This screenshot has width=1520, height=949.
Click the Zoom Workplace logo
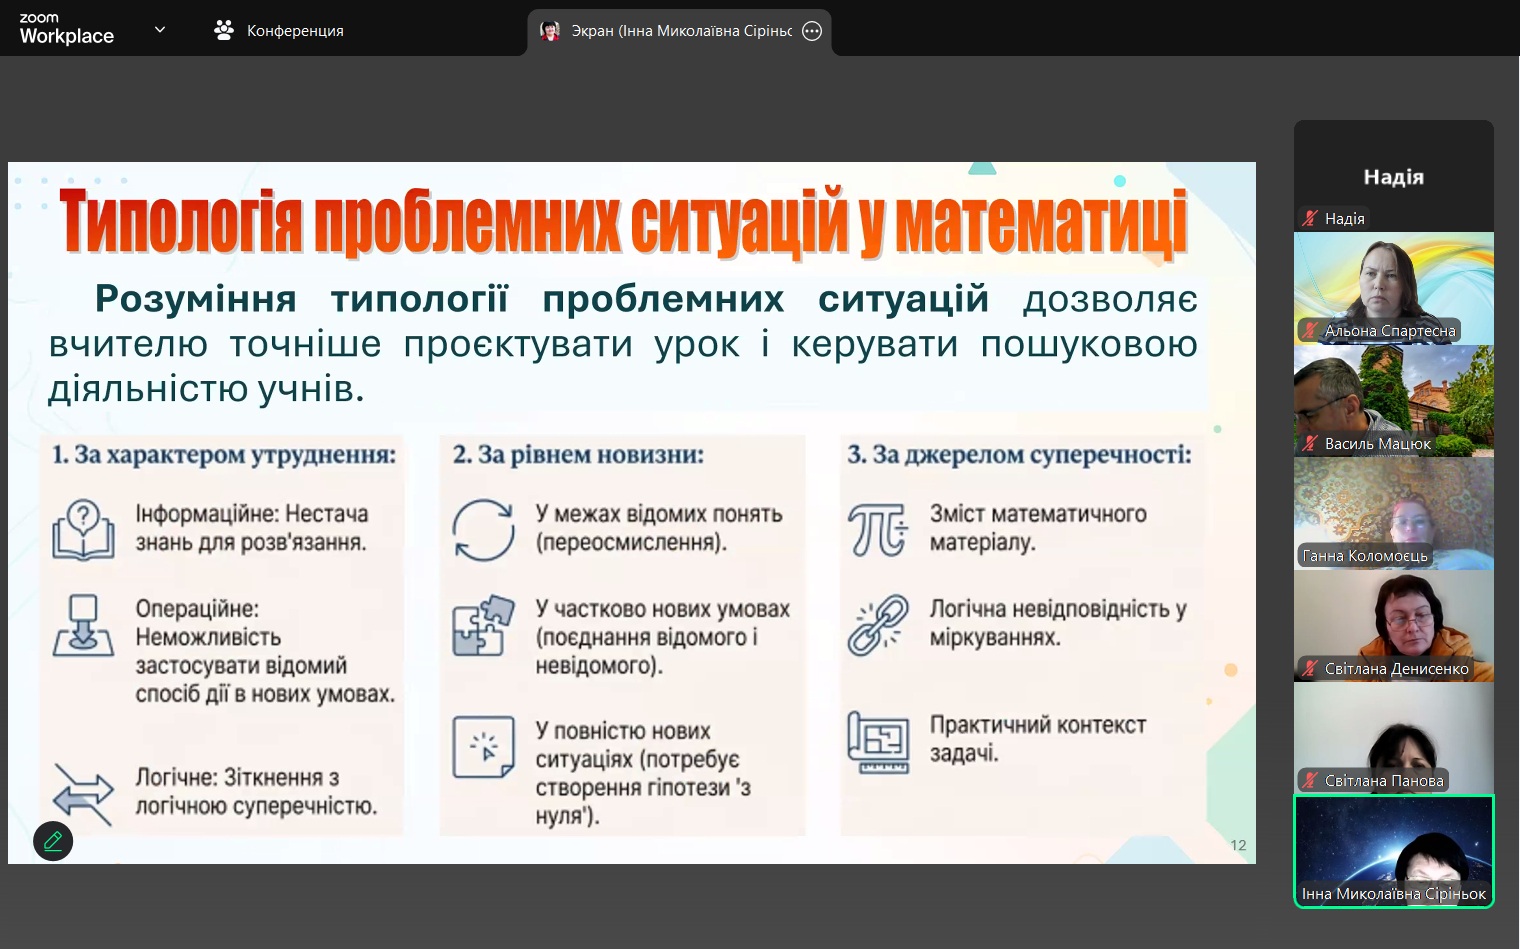click(x=66, y=30)
